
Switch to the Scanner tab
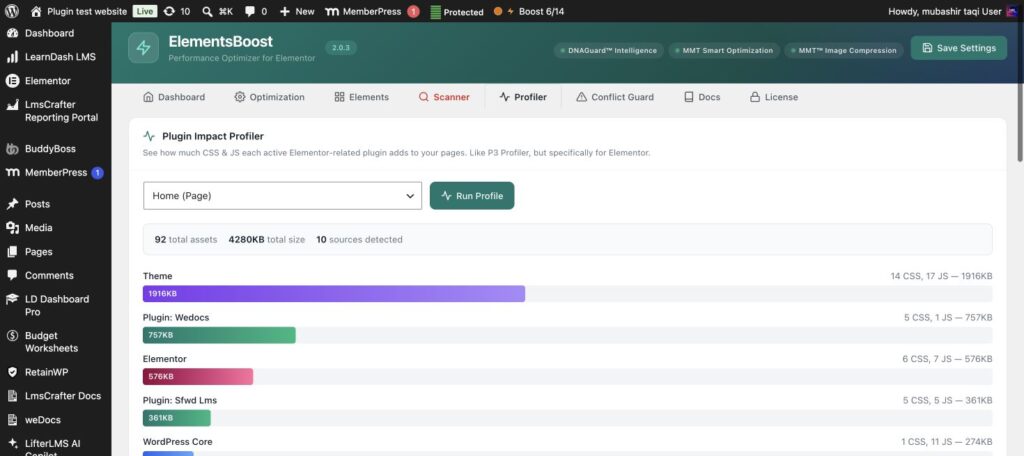coord(444,97)
